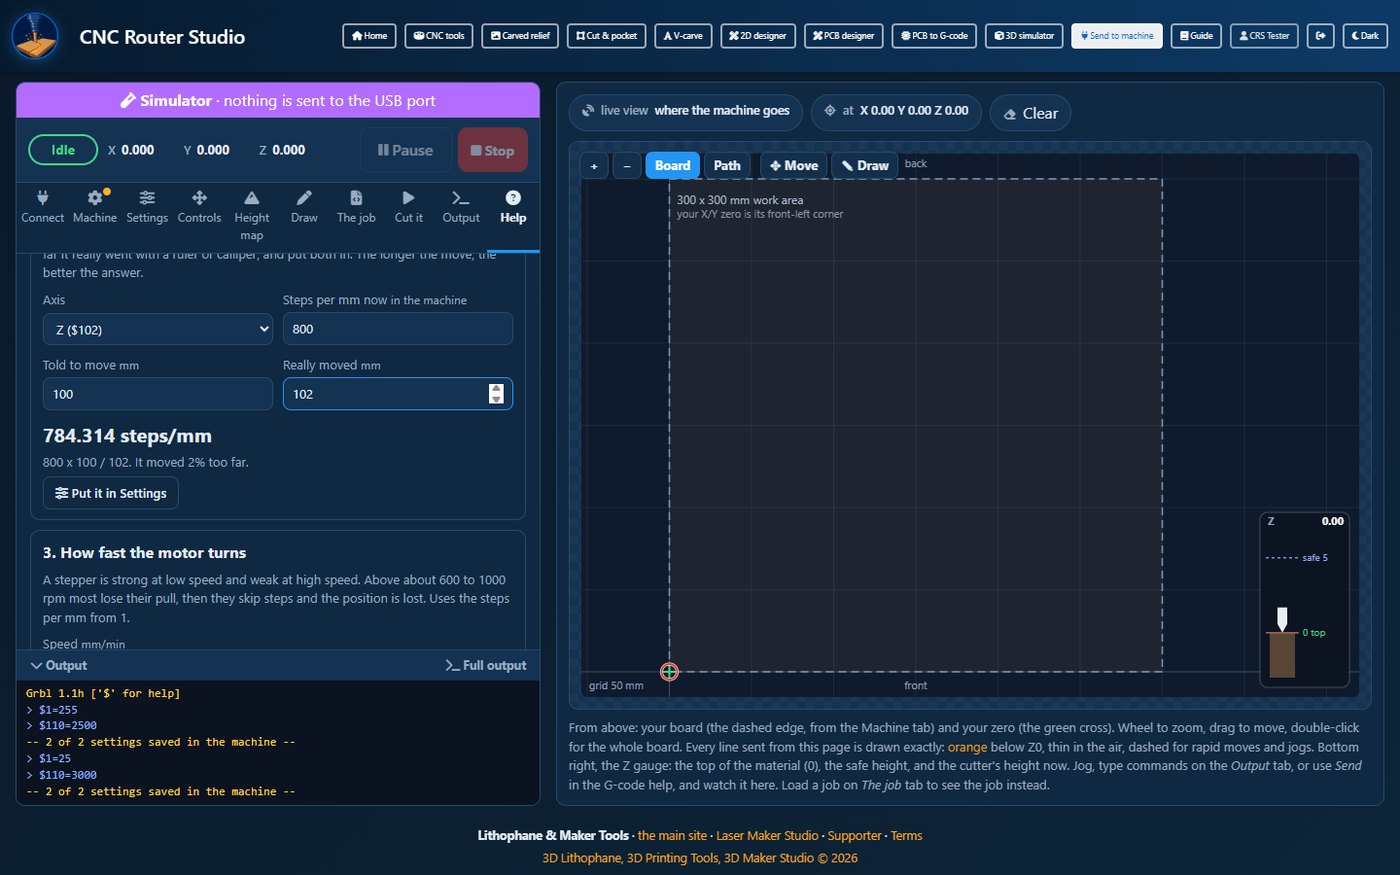Open Full output view
This screenshot has height=875, width=1400.
pos(486,666)
